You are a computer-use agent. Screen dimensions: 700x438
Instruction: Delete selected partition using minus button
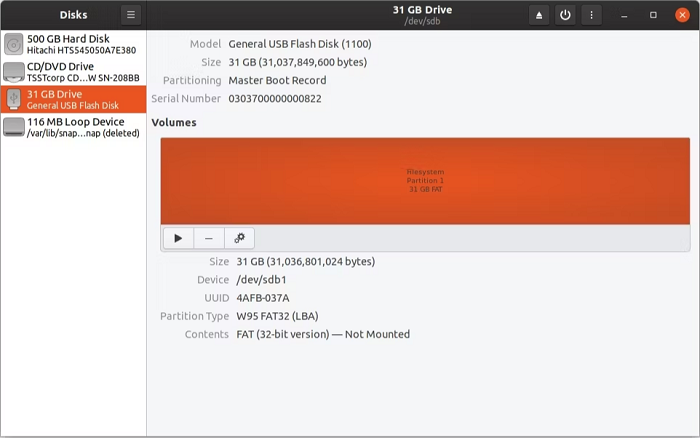point(208,238)
